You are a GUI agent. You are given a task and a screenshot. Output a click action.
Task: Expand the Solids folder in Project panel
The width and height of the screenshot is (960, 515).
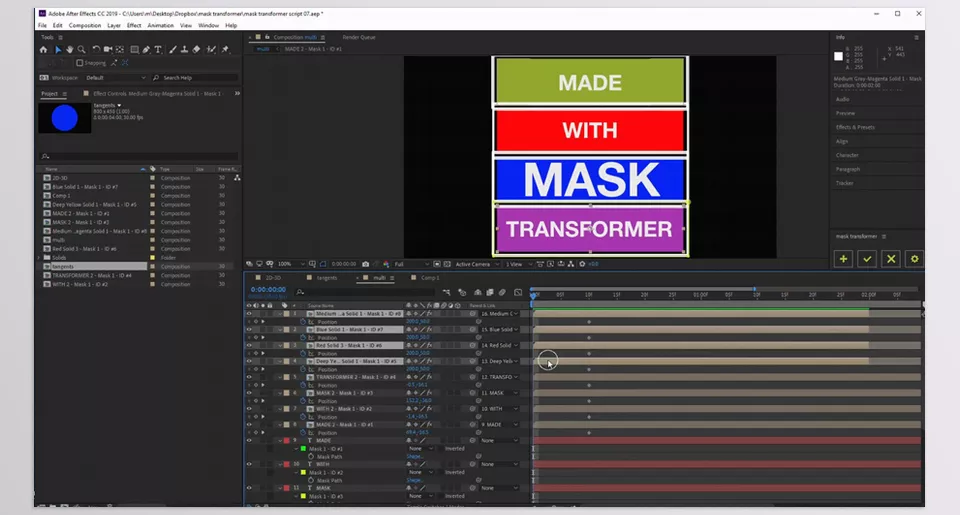point(40,258)
